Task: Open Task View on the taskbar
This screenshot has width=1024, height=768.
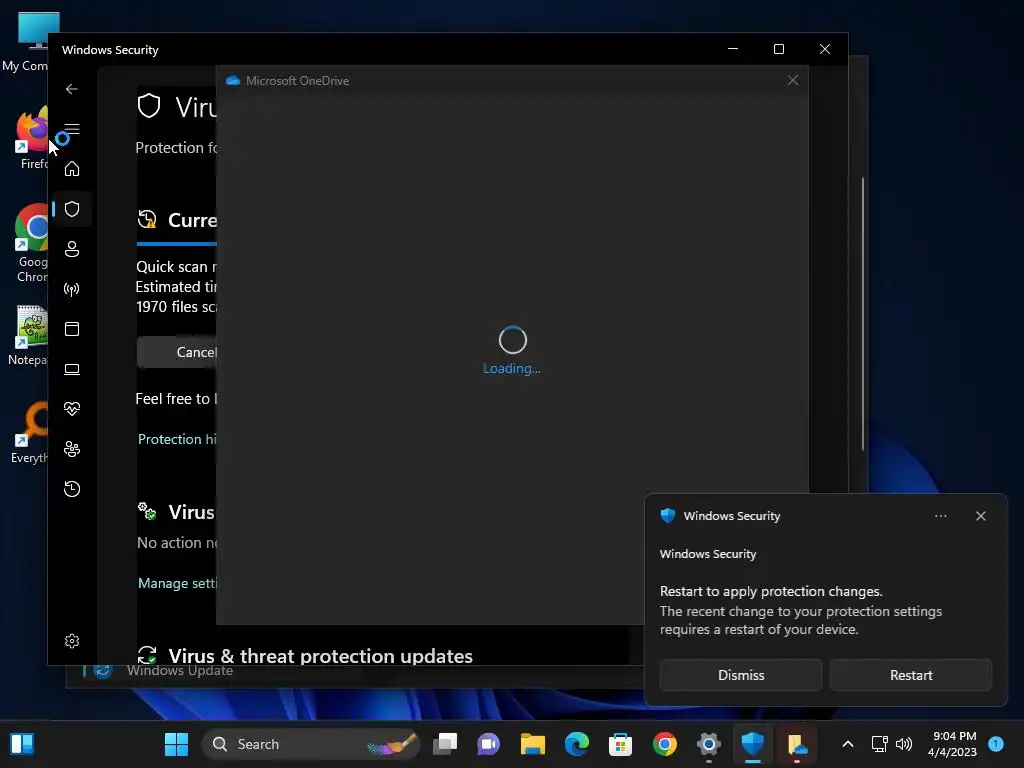Action: coord(445,744)
